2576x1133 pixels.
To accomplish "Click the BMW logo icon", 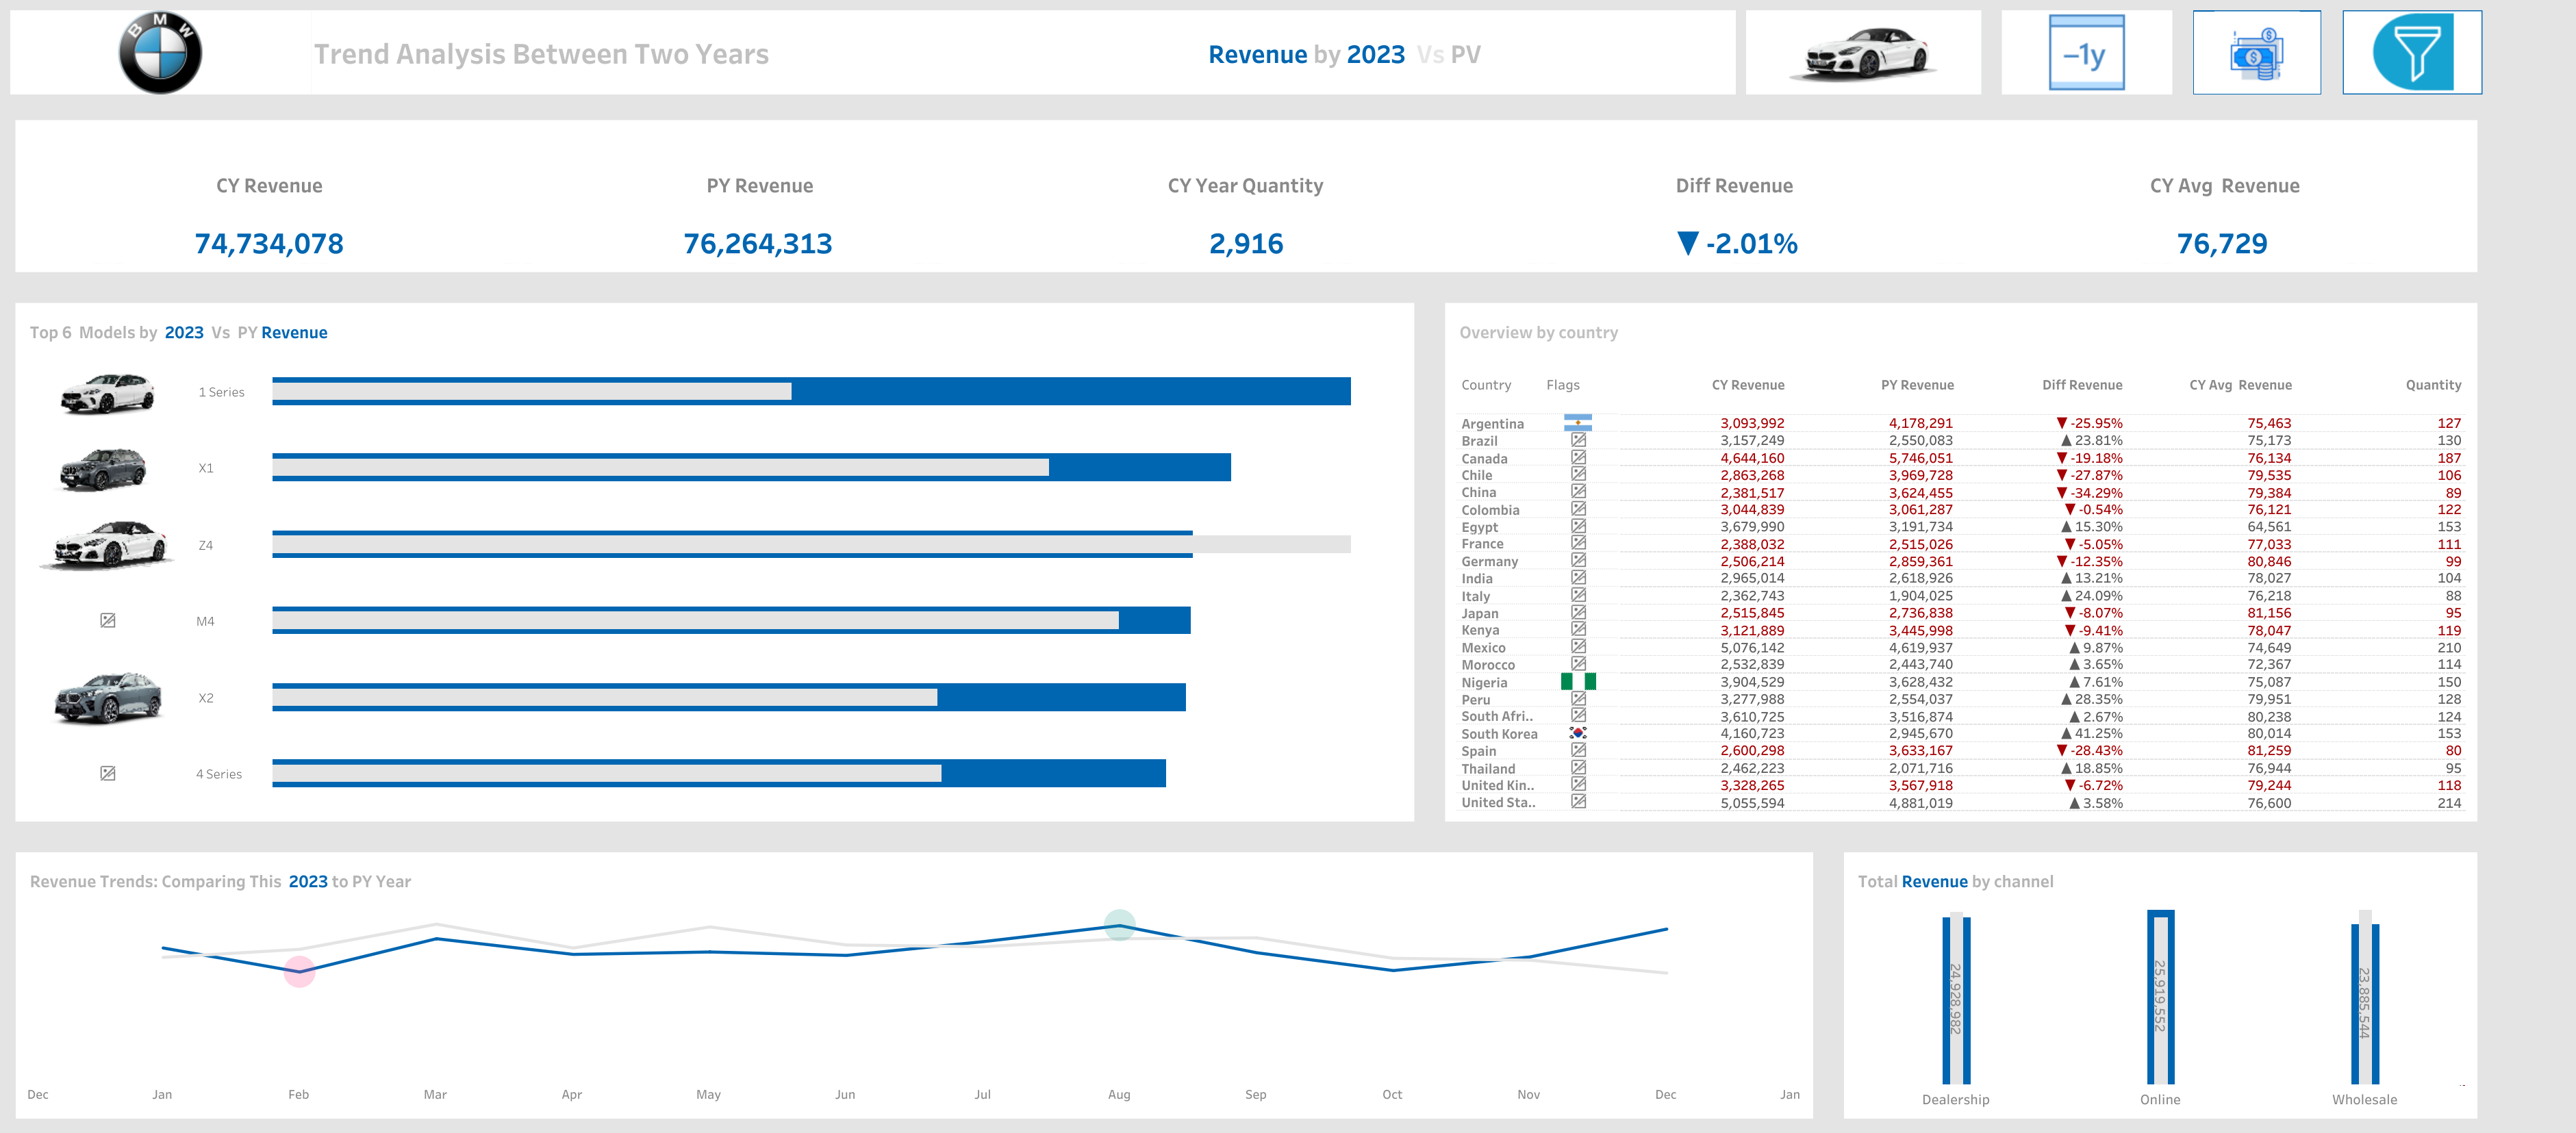I will [160, 53].
